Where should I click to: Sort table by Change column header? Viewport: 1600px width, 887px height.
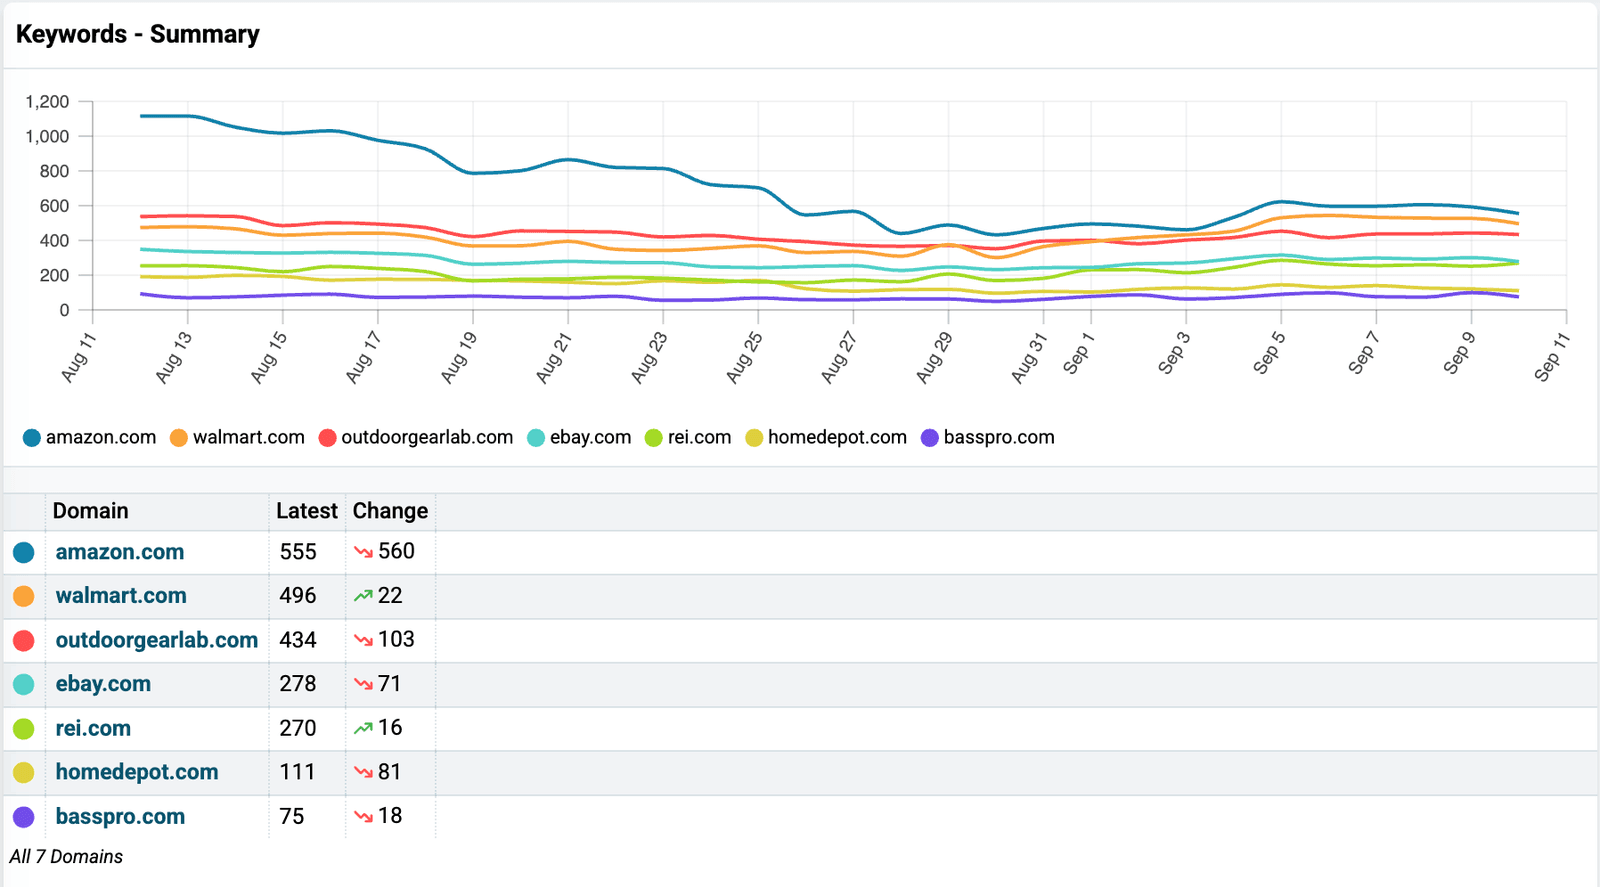pos(390,511)
